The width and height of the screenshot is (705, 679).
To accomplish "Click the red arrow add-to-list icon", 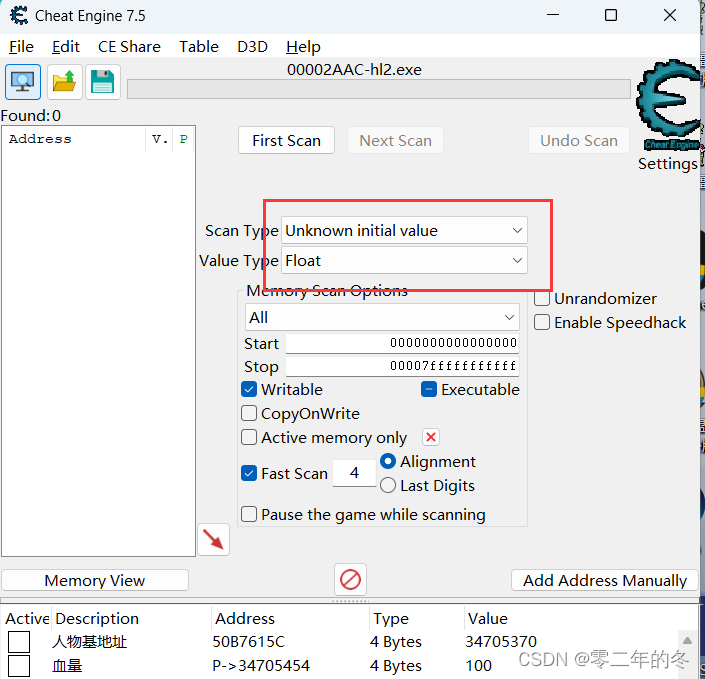I will click(x=213, y=539).
